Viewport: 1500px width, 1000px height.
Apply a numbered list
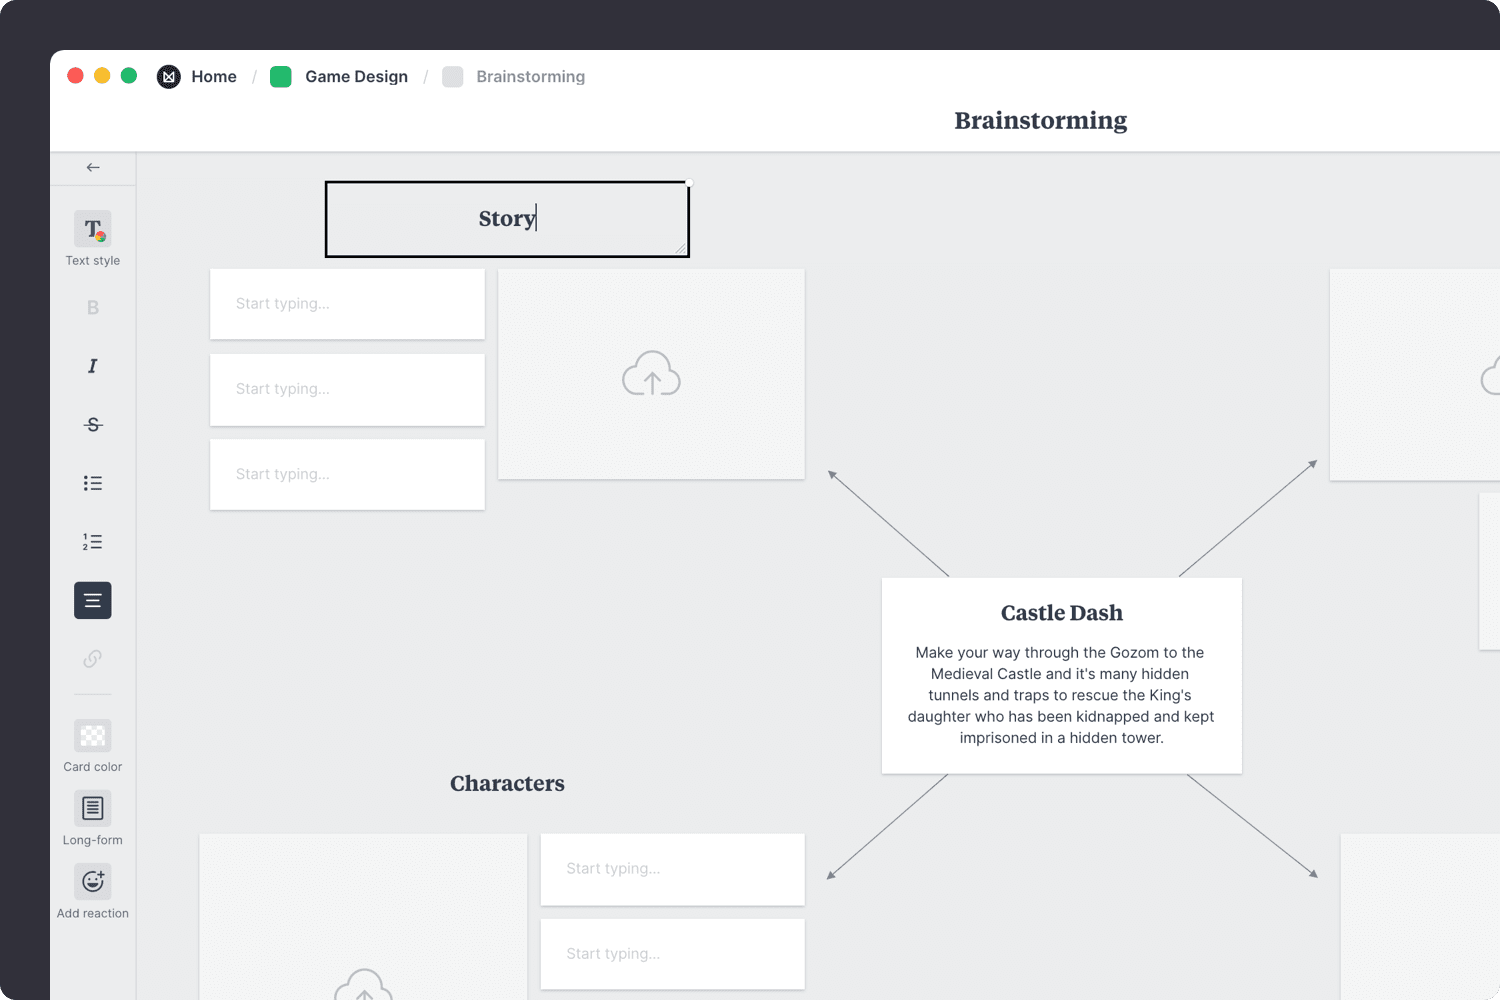pyautogui.click(x=92, y=541)
